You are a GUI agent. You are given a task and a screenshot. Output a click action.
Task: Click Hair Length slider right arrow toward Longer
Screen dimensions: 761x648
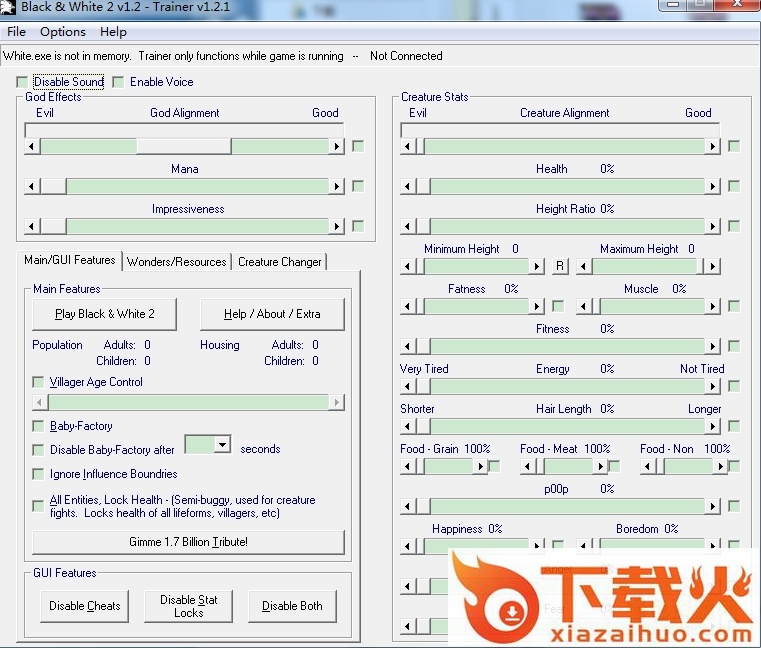(712, 426)
